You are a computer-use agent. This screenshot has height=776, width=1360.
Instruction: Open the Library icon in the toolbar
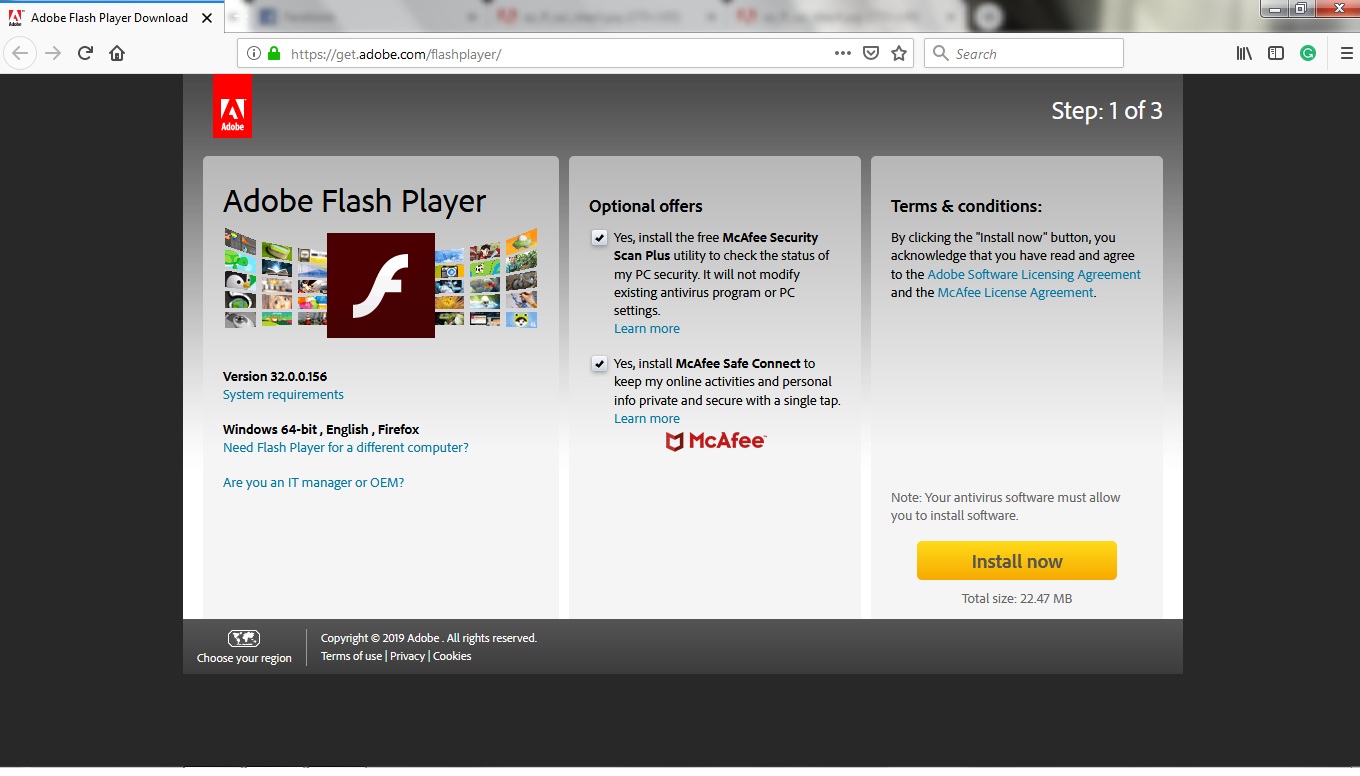tap(1244, 53)
